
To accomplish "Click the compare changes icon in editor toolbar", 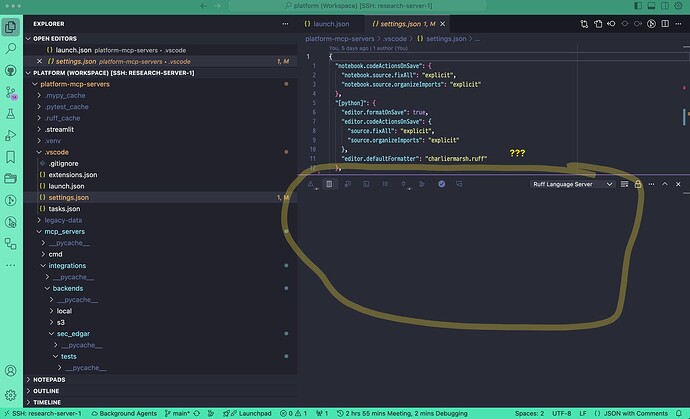I will pos(584,24).
